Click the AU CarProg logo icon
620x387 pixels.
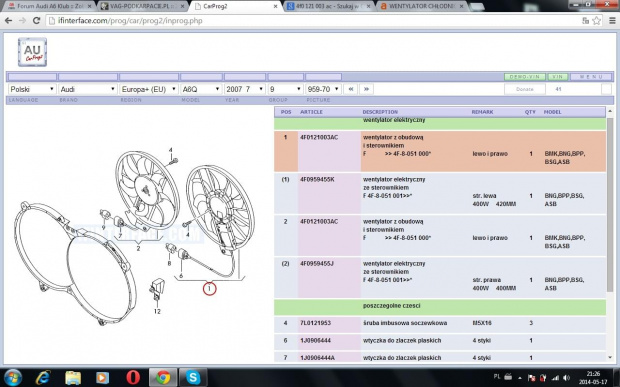[x=32, y=52]
